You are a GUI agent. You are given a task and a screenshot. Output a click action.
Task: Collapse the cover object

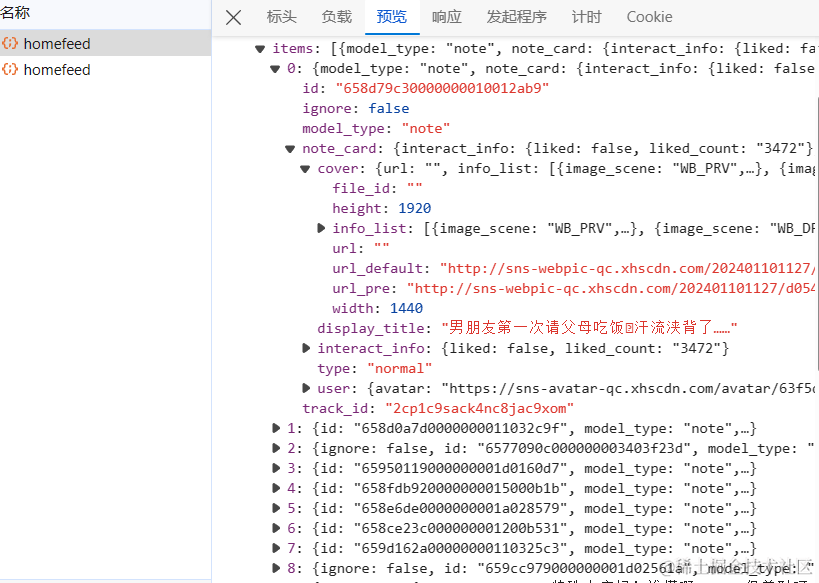pos(306,169)
